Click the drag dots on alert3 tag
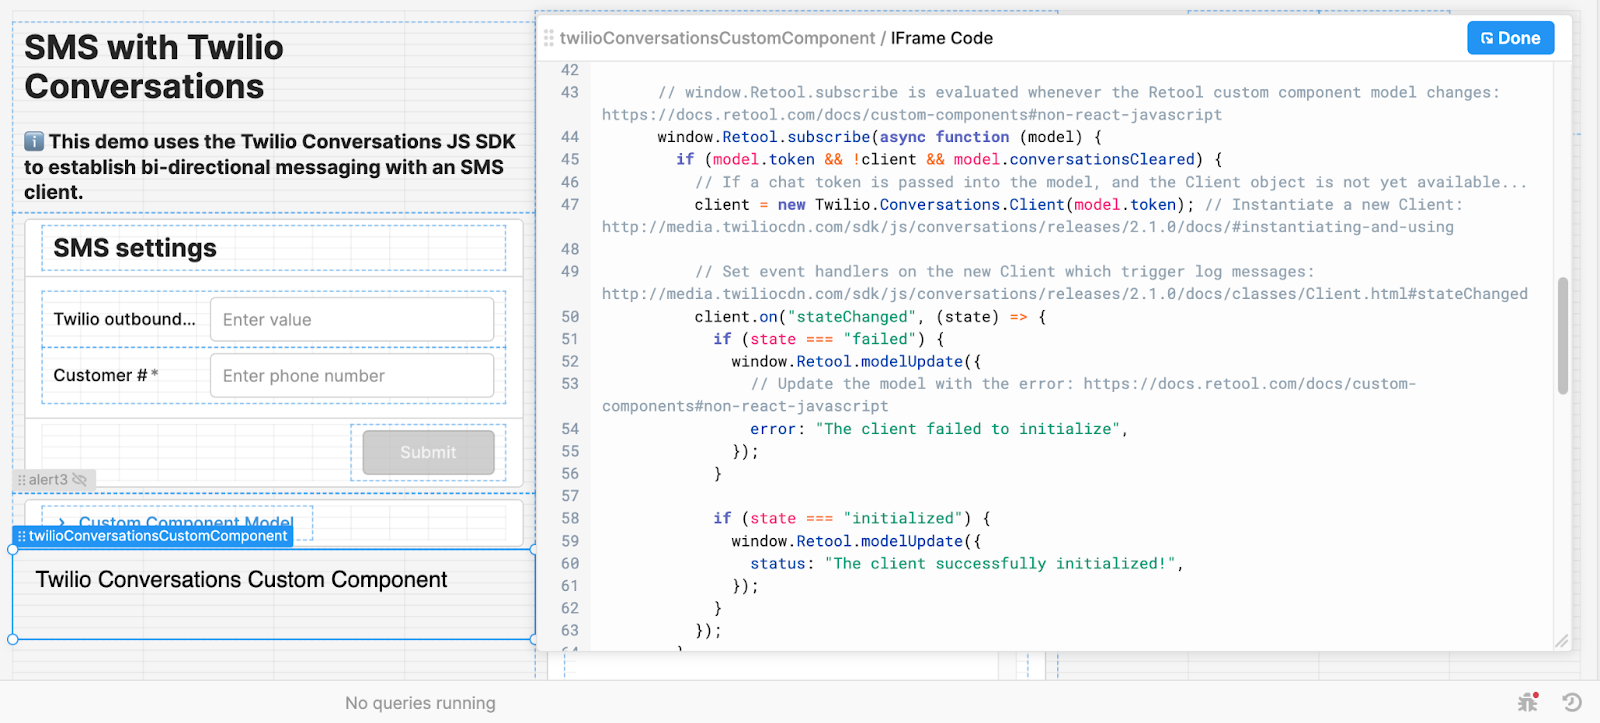1600x723 pixels. click(x=22, y=480)
